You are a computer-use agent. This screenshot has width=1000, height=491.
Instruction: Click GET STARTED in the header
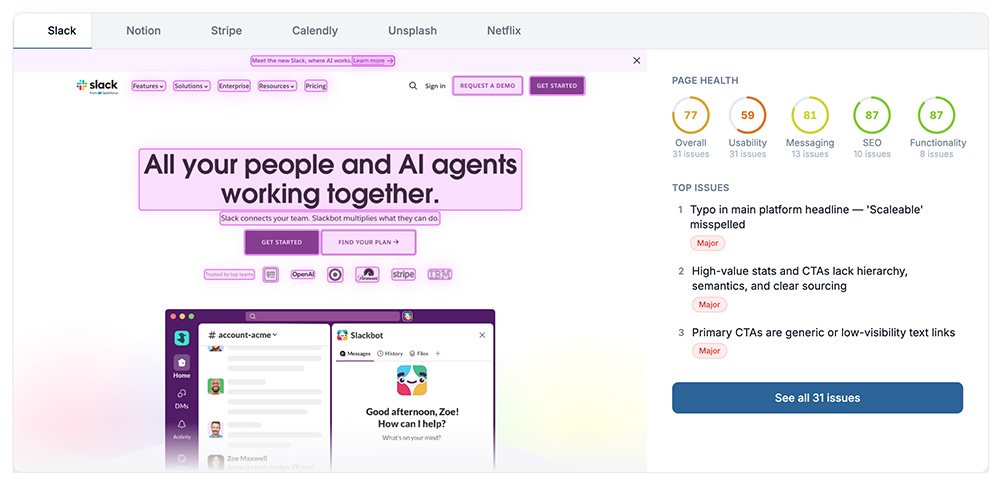(x=557, y=86)
